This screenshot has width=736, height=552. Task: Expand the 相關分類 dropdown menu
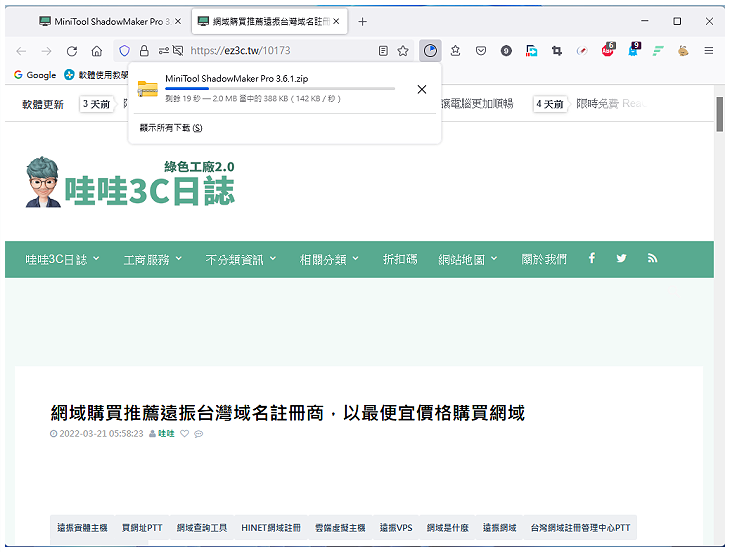tap(329, 260)
